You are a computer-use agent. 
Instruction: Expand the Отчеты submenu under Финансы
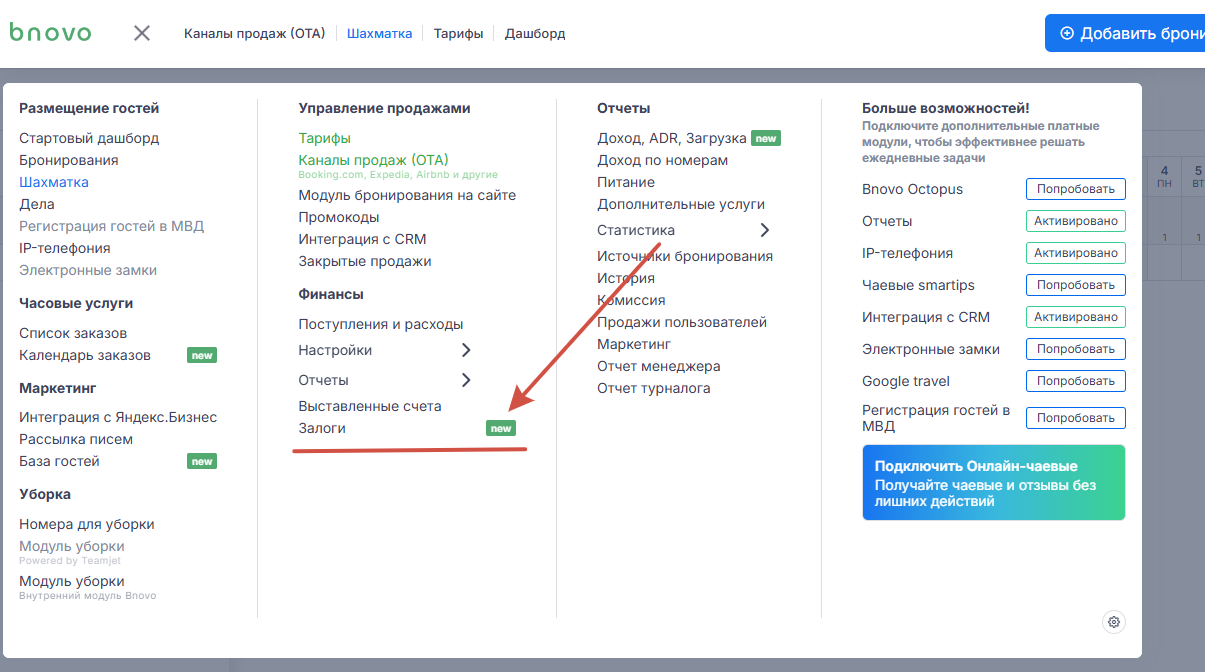[x=466, y=380]
